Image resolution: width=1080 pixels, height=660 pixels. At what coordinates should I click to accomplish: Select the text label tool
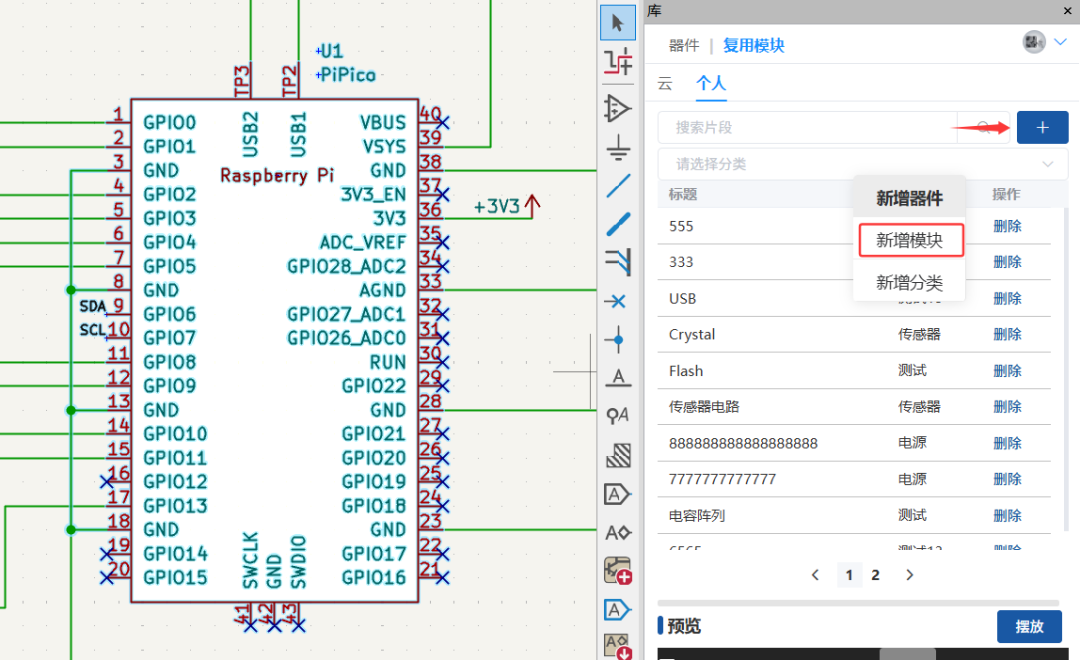[618, 377]
